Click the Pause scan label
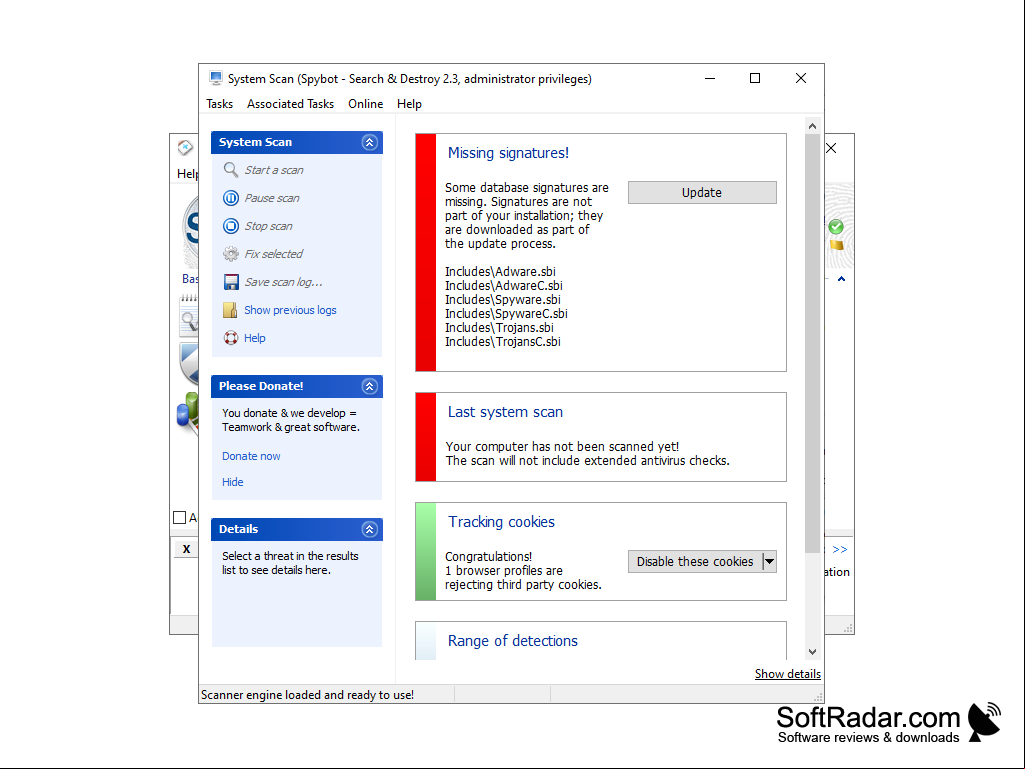 coord(272,198)
